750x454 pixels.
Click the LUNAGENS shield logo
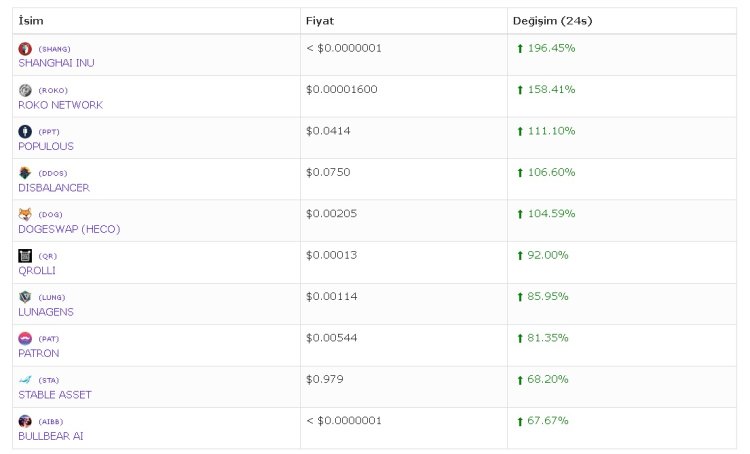coord(25,297)
